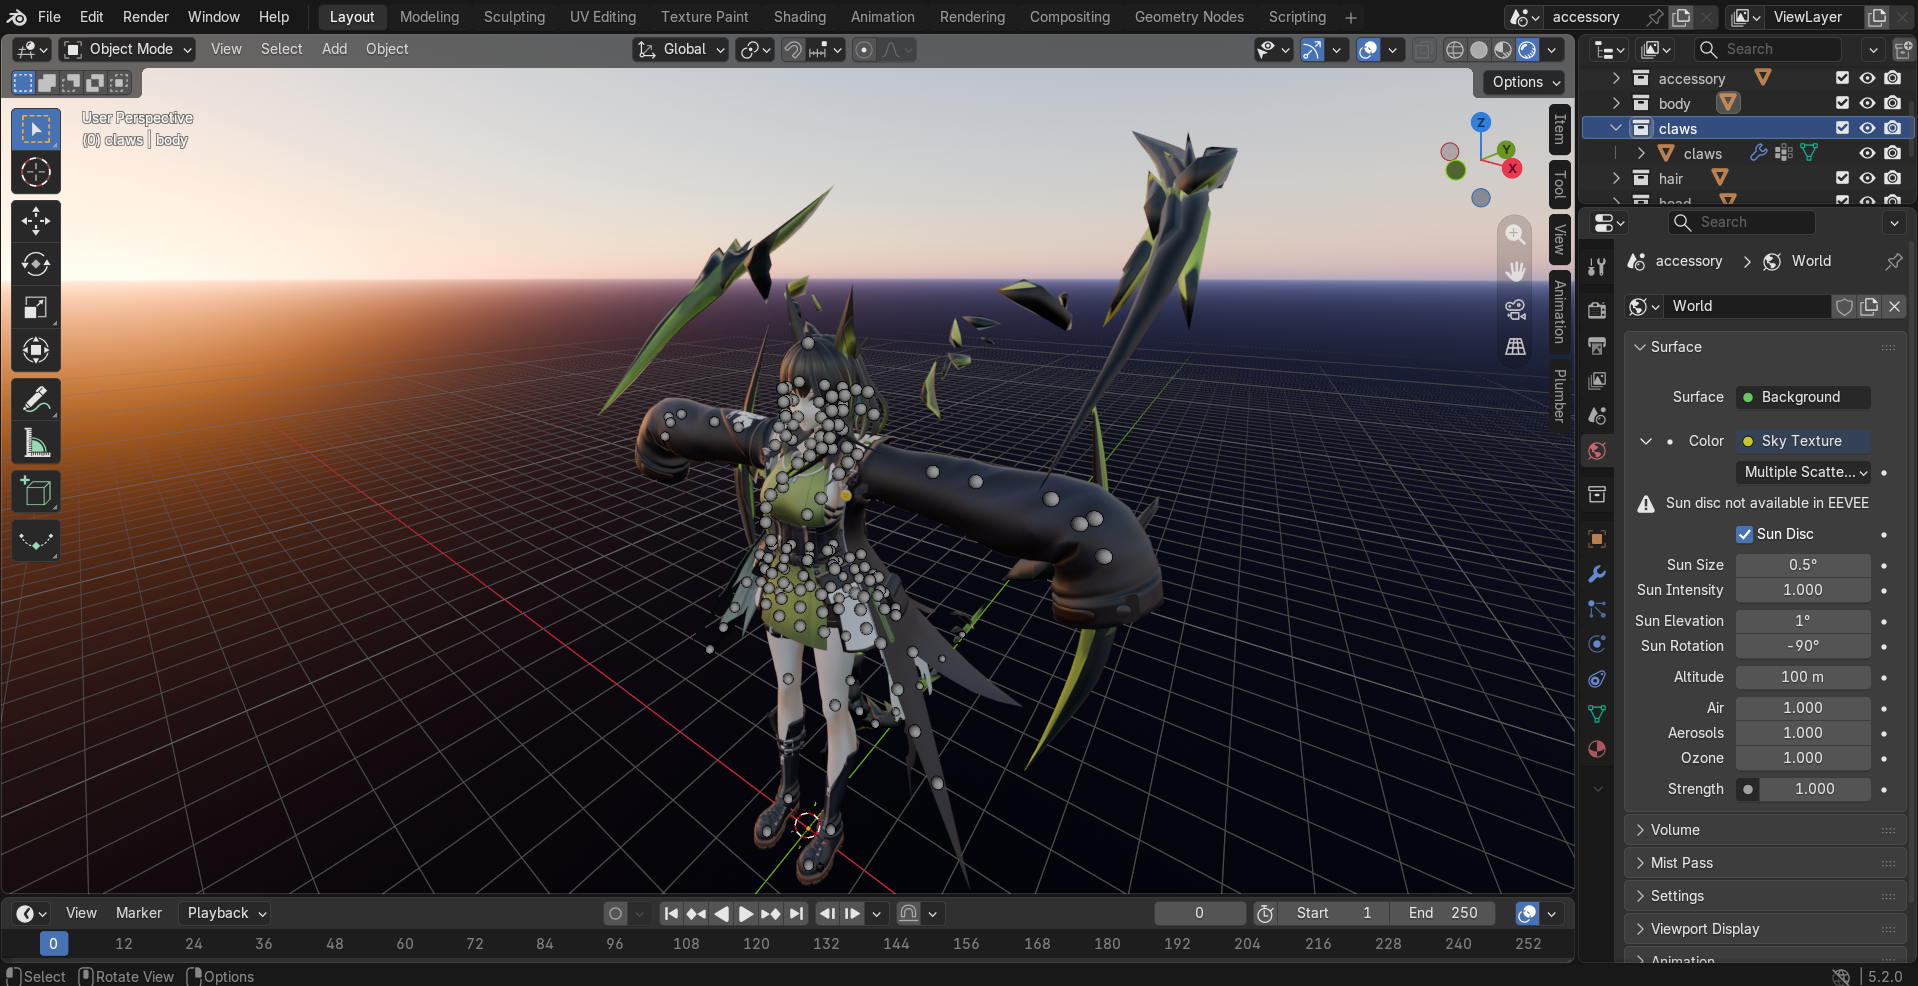Open the Render properties tab
The height and width of the screenshot is (986, 1918).
point(1597,311)
